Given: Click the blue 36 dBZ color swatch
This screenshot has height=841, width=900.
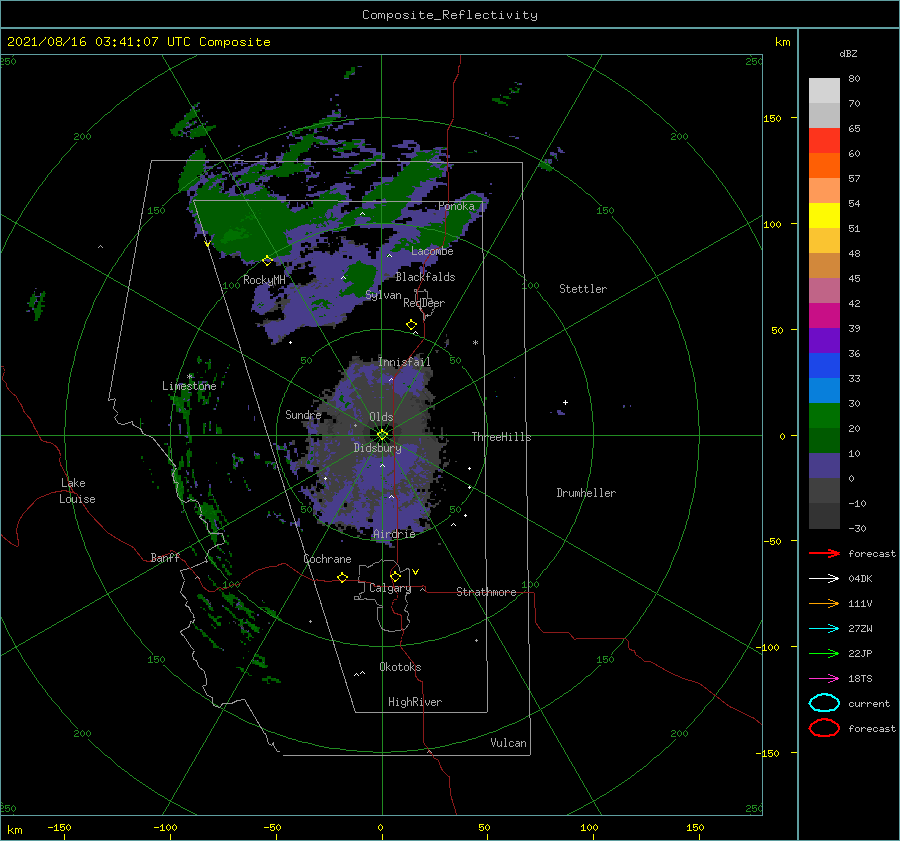Looking at the screenshot, I should tap(824, 365).
